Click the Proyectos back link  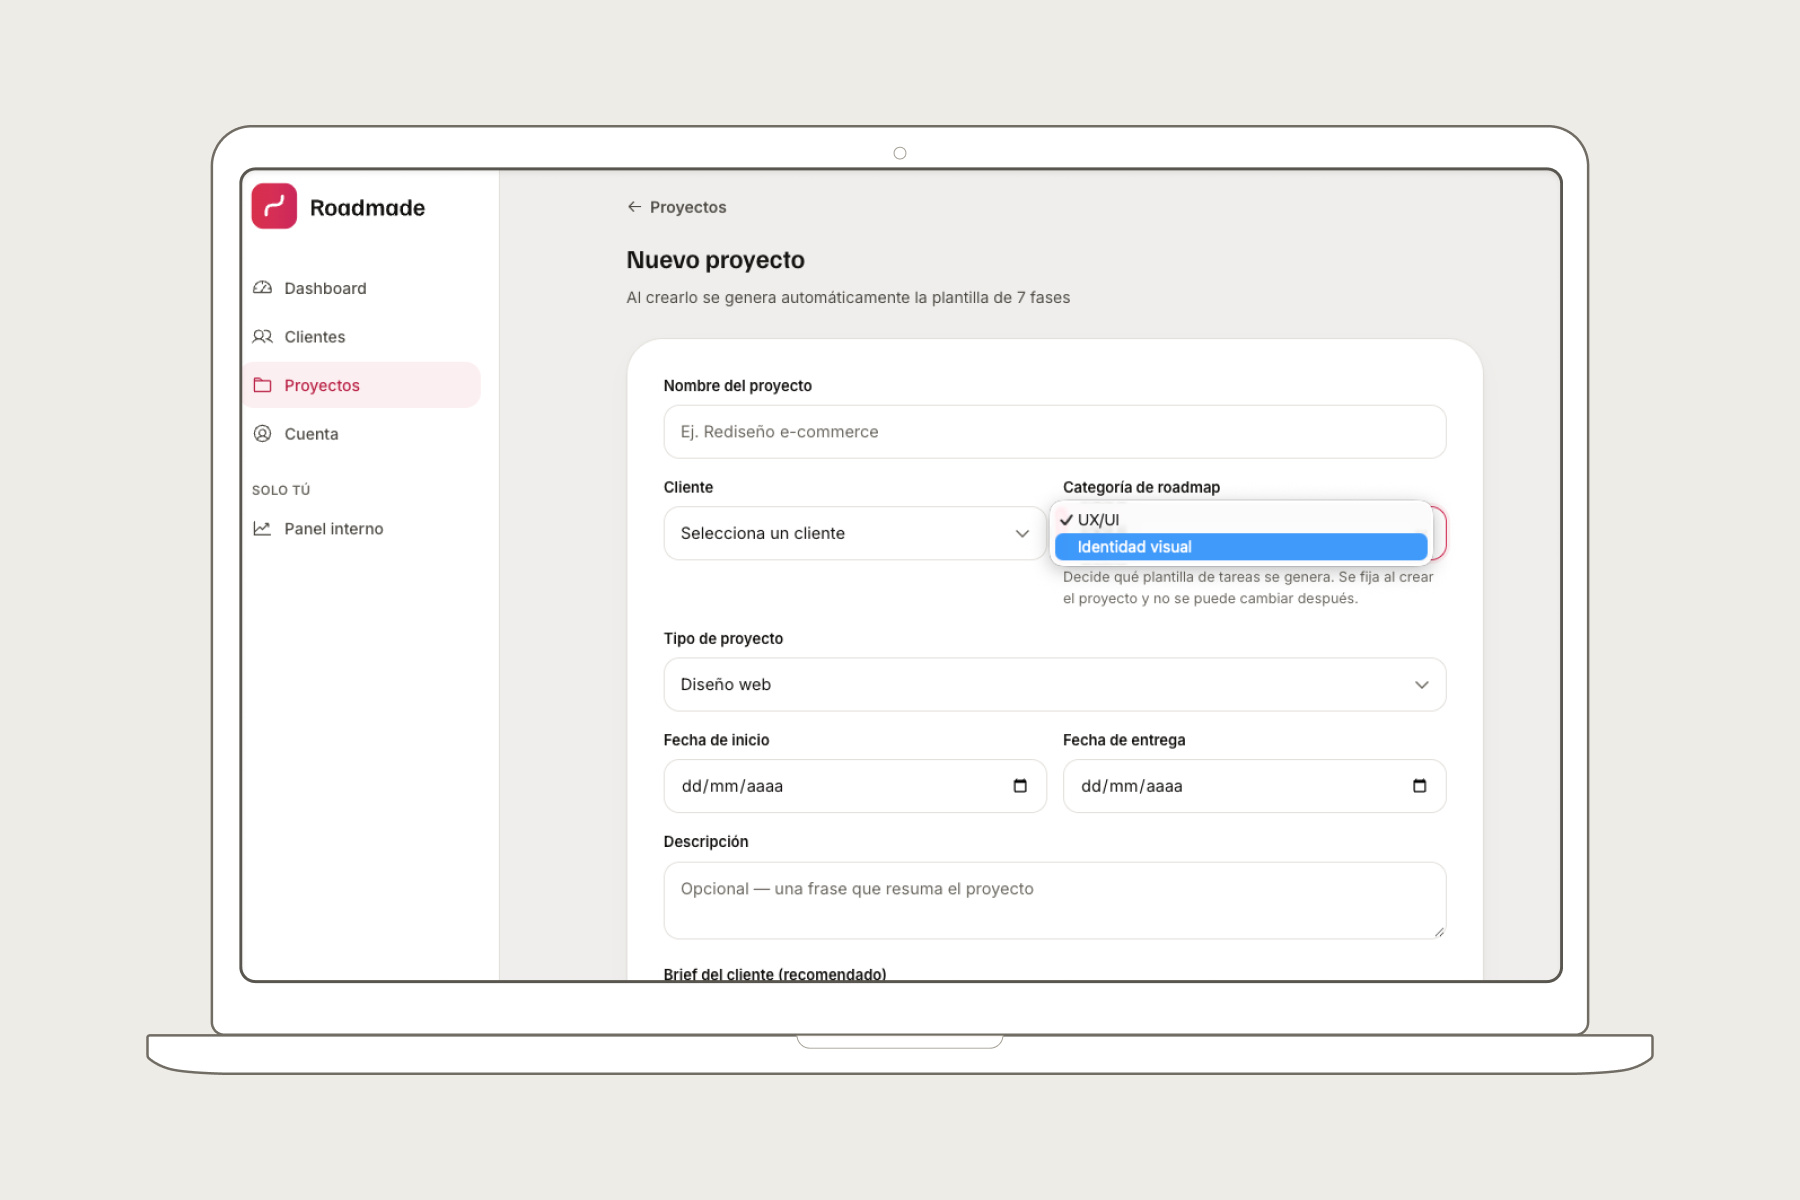click(677, 207)
